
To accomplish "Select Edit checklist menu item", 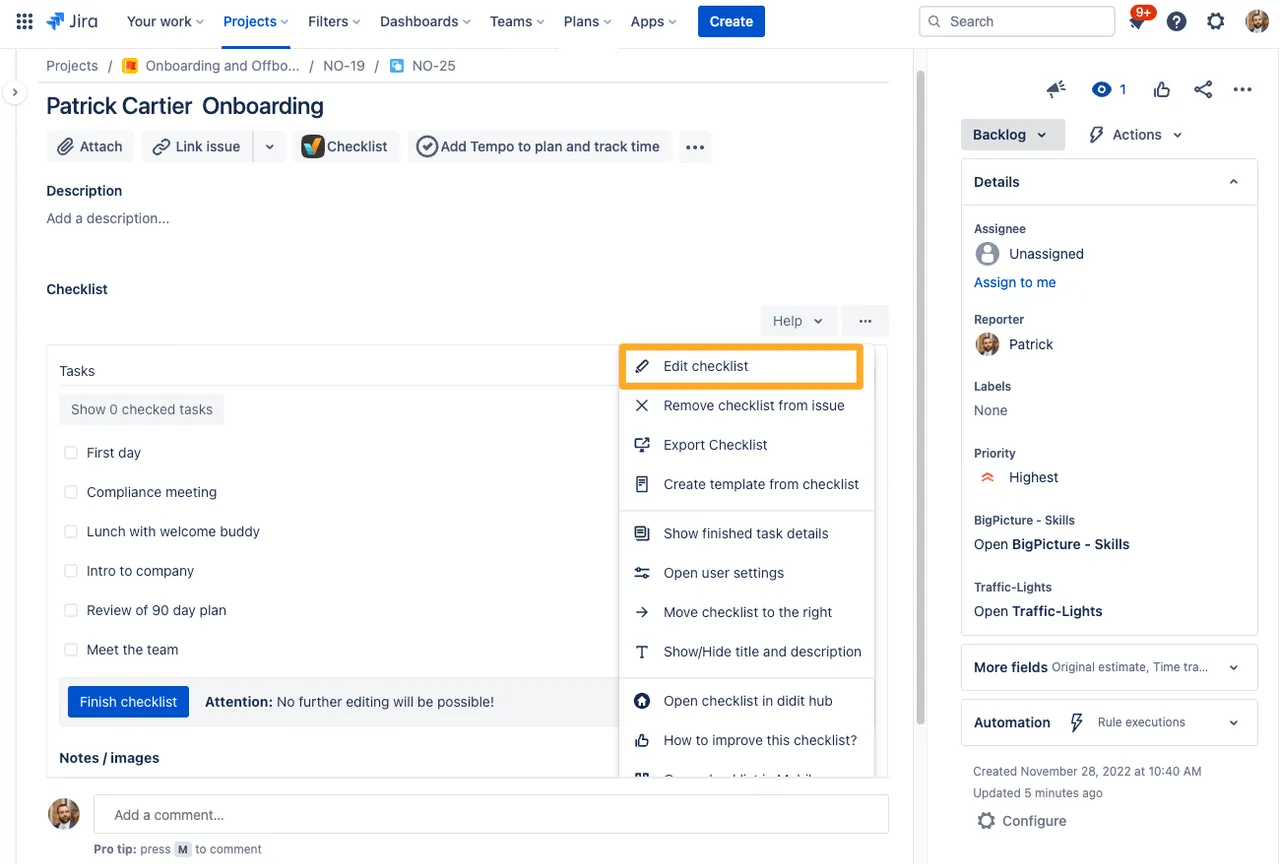I will click(741, 366).
